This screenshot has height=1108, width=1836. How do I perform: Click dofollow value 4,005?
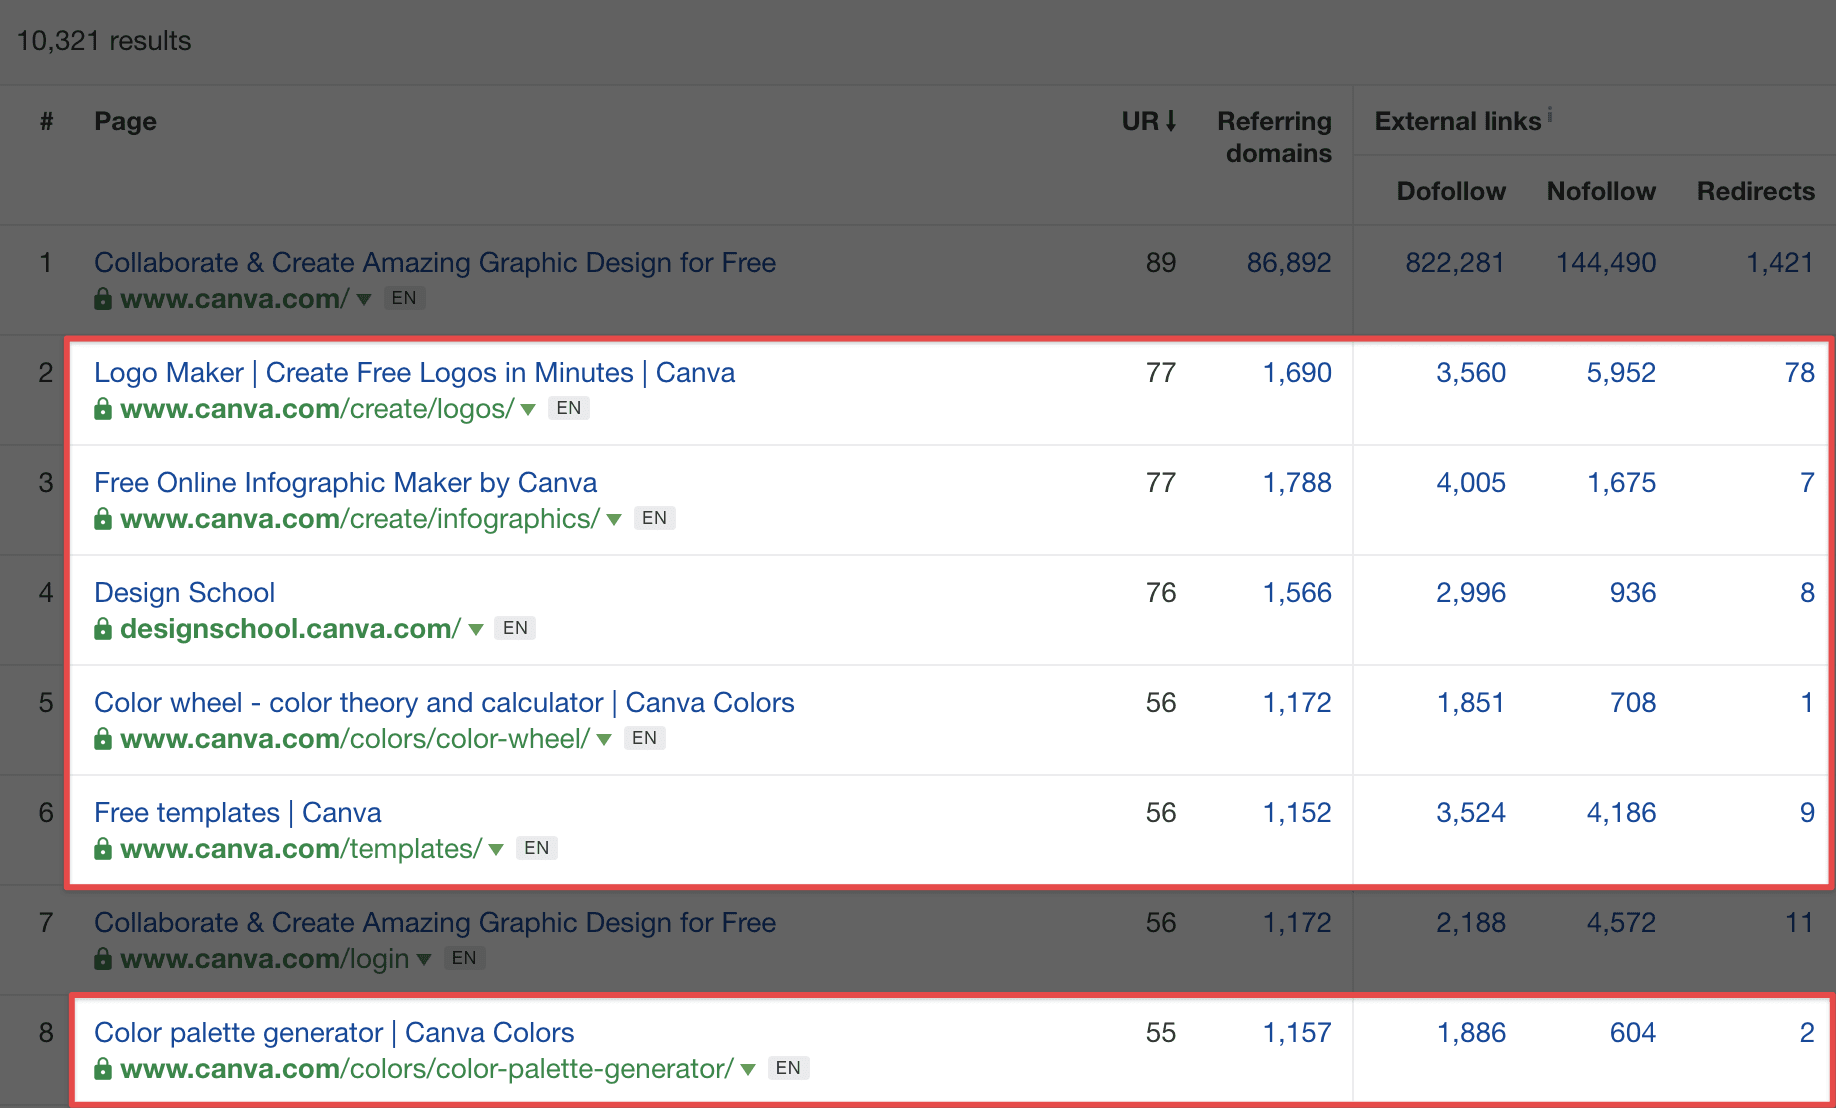click(x=1471, y=483)
